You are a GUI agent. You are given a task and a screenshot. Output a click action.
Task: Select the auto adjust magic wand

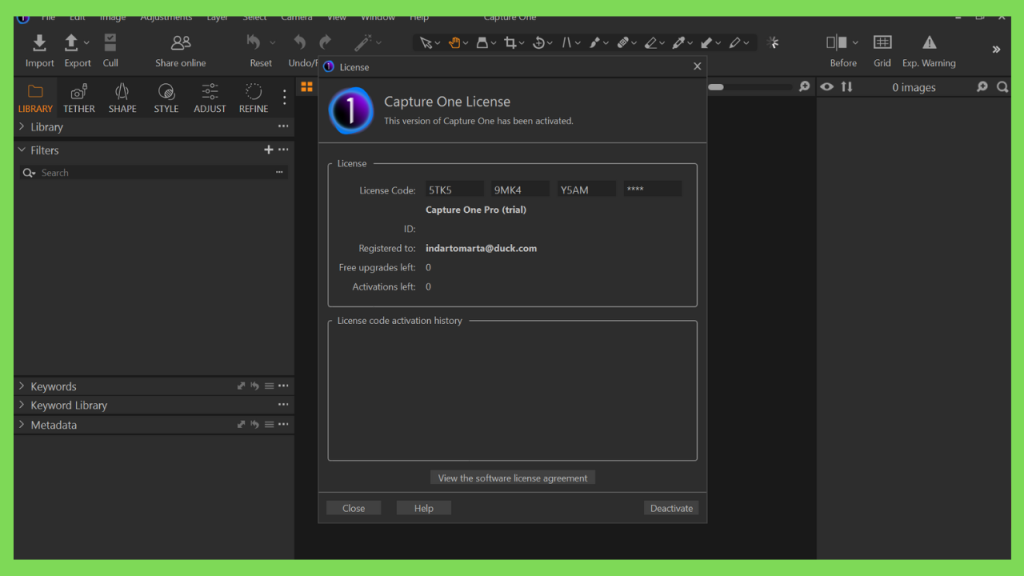tap(362, 42)
